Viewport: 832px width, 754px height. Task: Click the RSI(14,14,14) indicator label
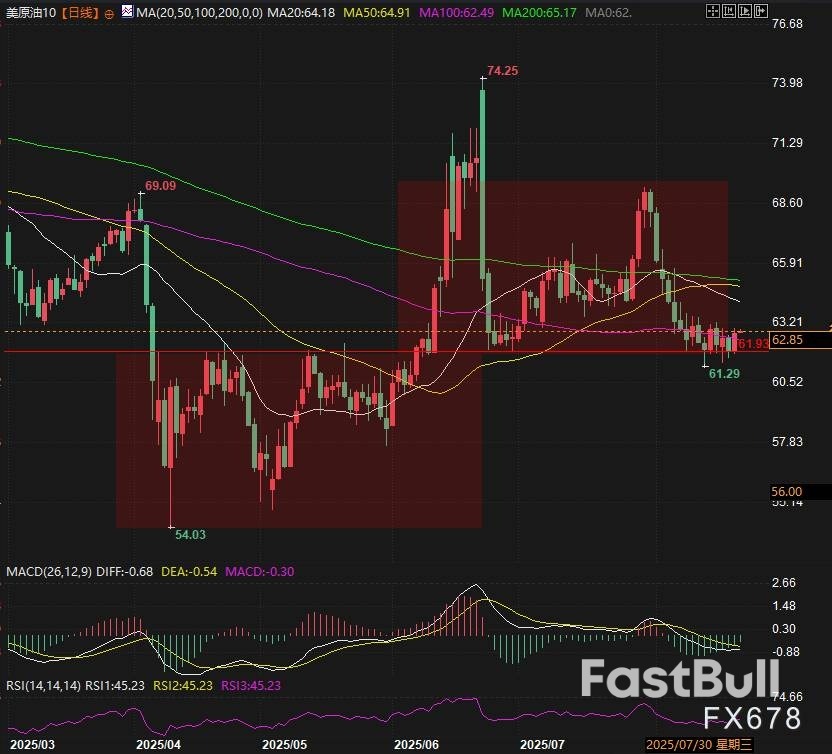pyautogui.click(x=43, y=686)
